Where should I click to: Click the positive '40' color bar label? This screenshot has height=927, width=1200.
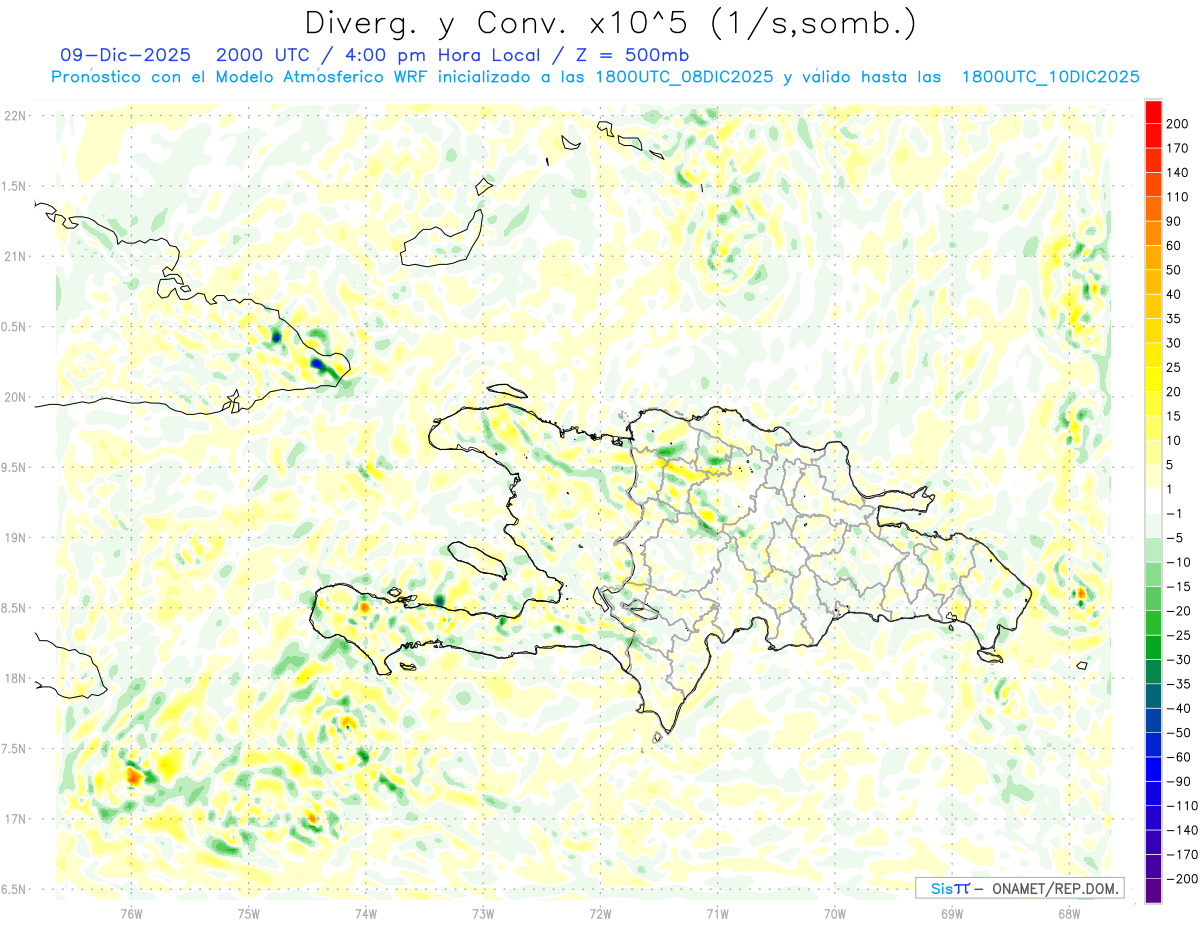point(1174,295)
